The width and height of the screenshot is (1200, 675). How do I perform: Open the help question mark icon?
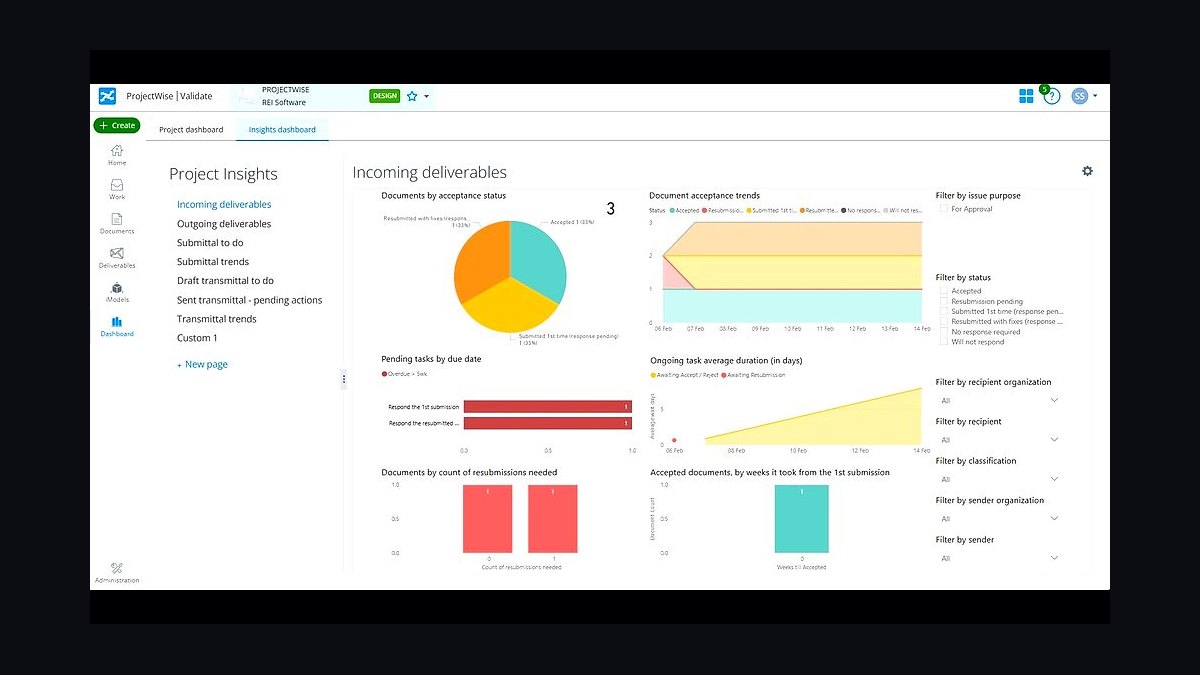(x=1051, y=97)
